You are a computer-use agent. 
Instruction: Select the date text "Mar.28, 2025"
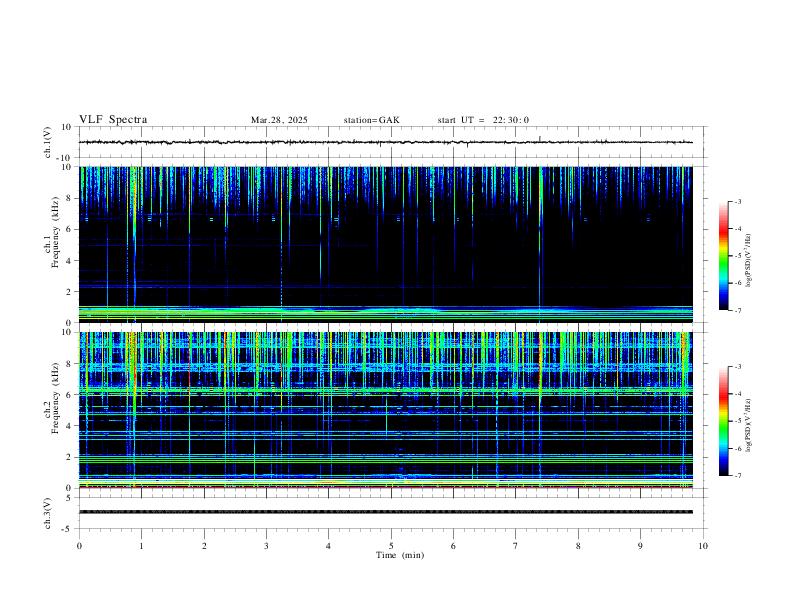tap(279, 120)
